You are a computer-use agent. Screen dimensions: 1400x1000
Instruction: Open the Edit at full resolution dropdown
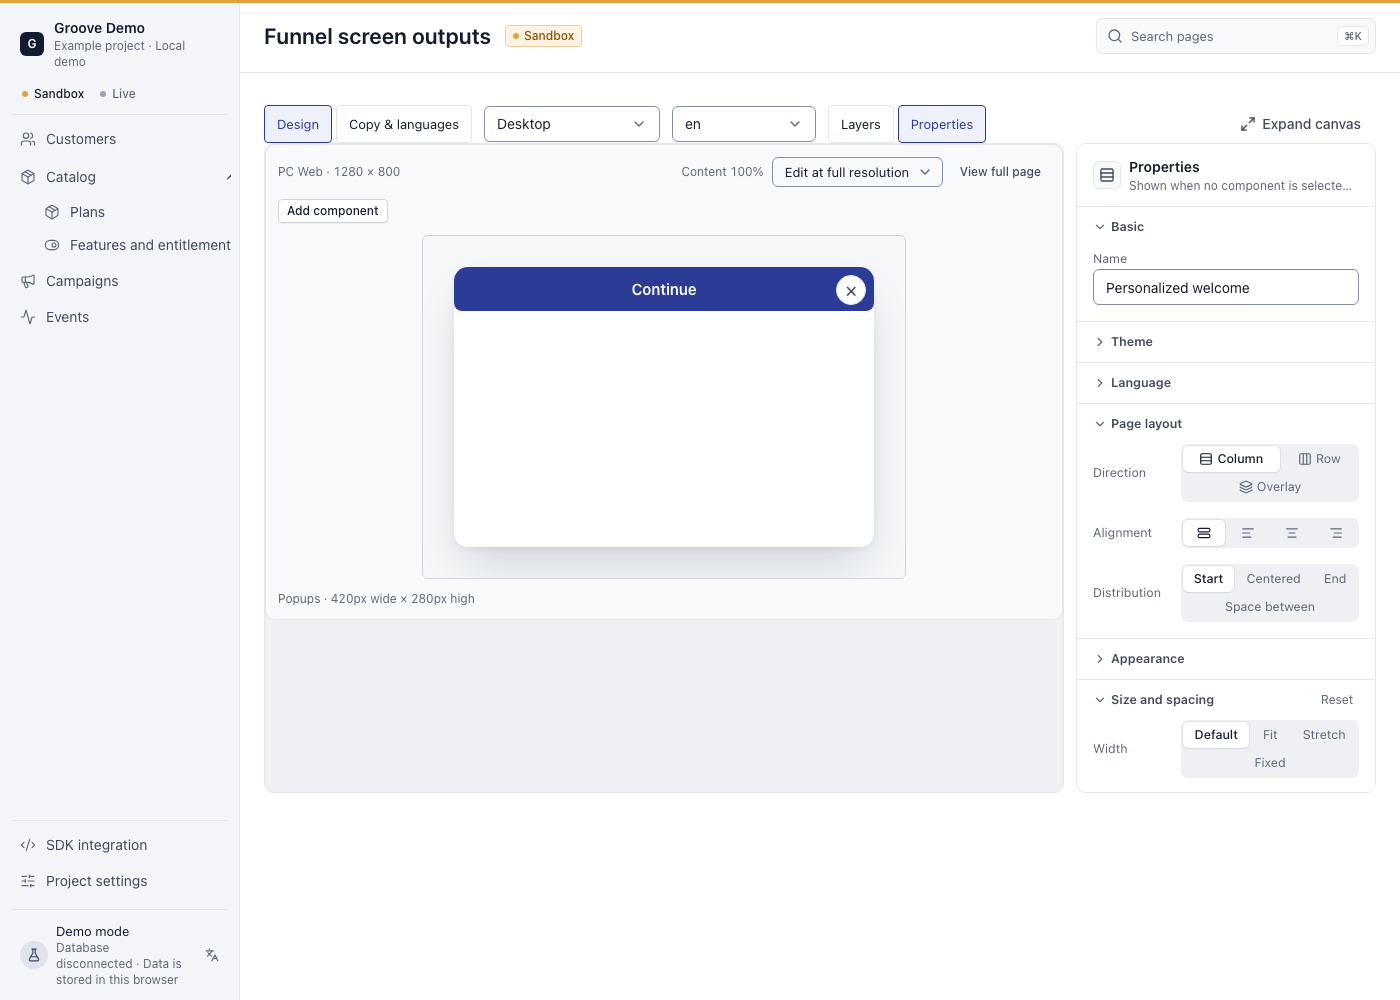point(857,172)
